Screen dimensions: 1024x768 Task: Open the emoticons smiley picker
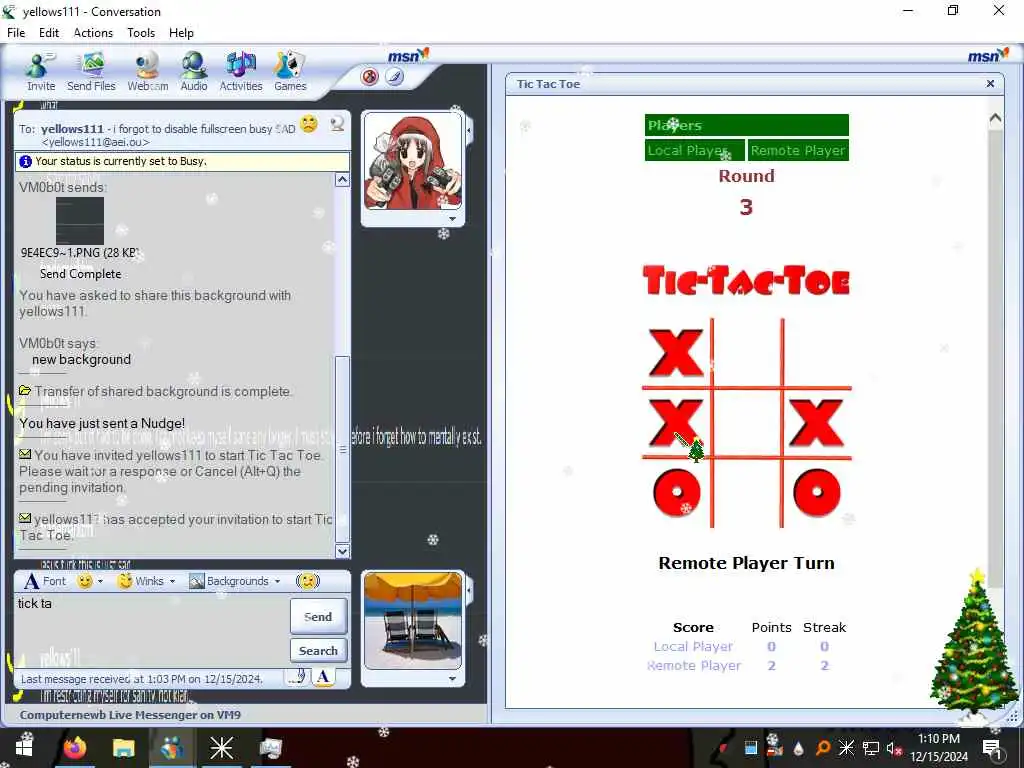[84, 581]
